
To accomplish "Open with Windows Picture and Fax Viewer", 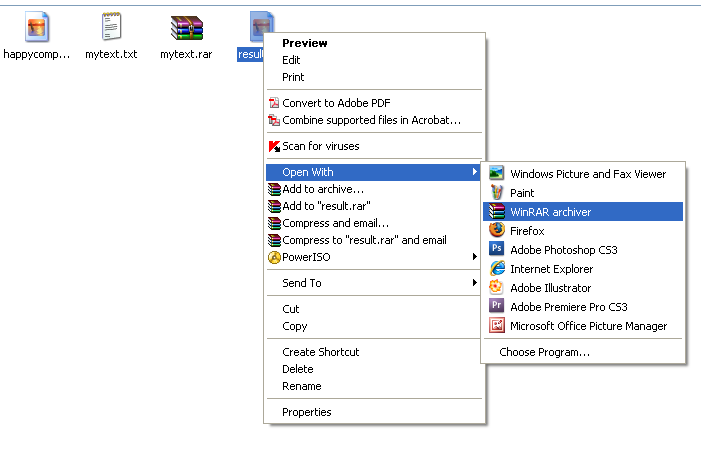I will click(x=583, y=174).
